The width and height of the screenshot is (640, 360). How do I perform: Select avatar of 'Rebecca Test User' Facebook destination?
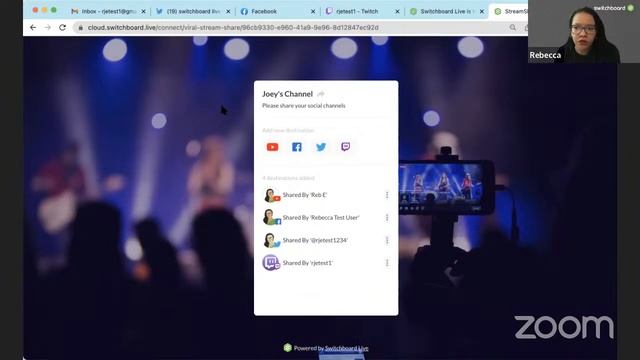[271, 218]
